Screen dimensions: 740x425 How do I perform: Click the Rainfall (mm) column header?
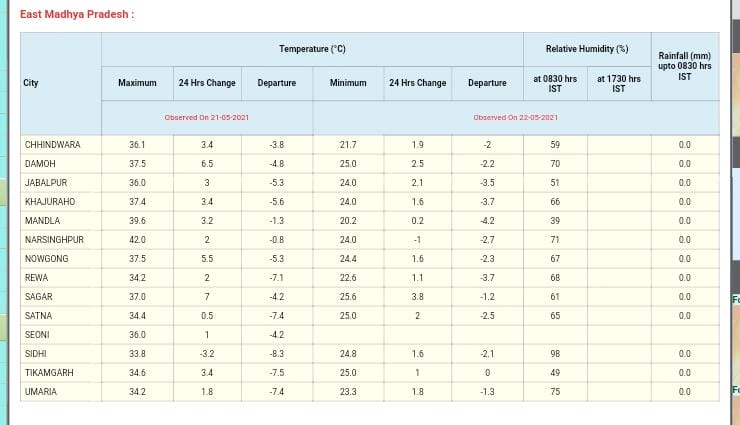[684, 66]
